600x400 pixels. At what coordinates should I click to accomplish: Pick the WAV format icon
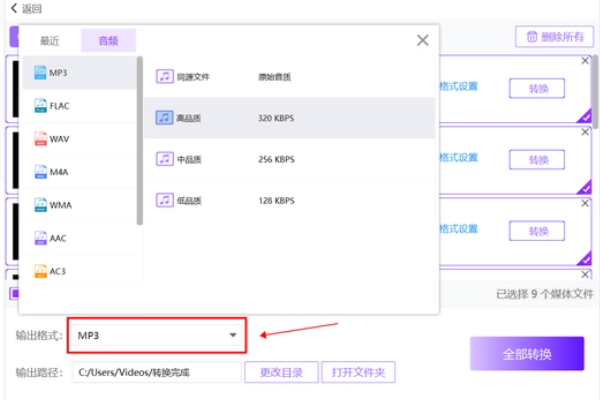pyautogui.click(x=41, y=138)
